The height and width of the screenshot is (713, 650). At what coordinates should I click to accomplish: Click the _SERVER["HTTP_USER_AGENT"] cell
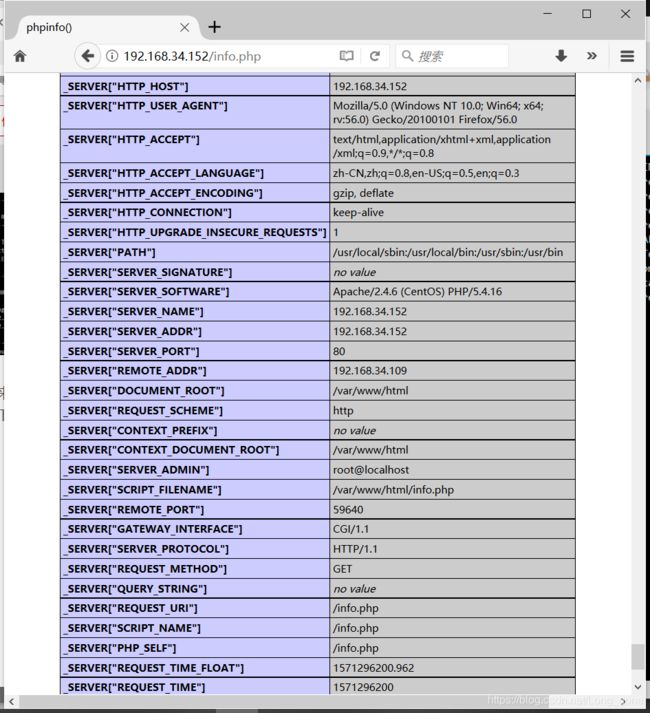(x=195, y=112)
